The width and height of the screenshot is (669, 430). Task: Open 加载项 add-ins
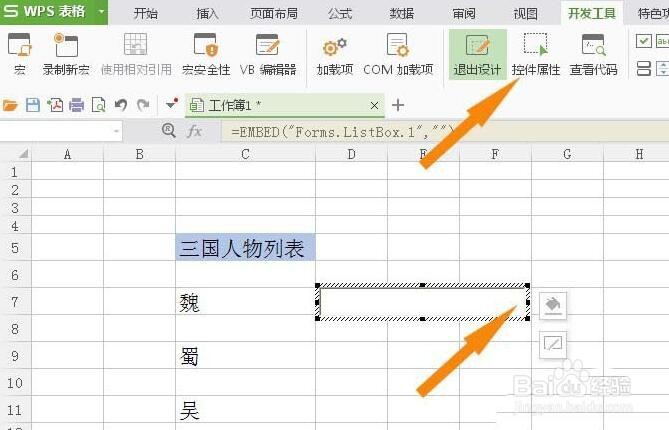tap(335, 54)
